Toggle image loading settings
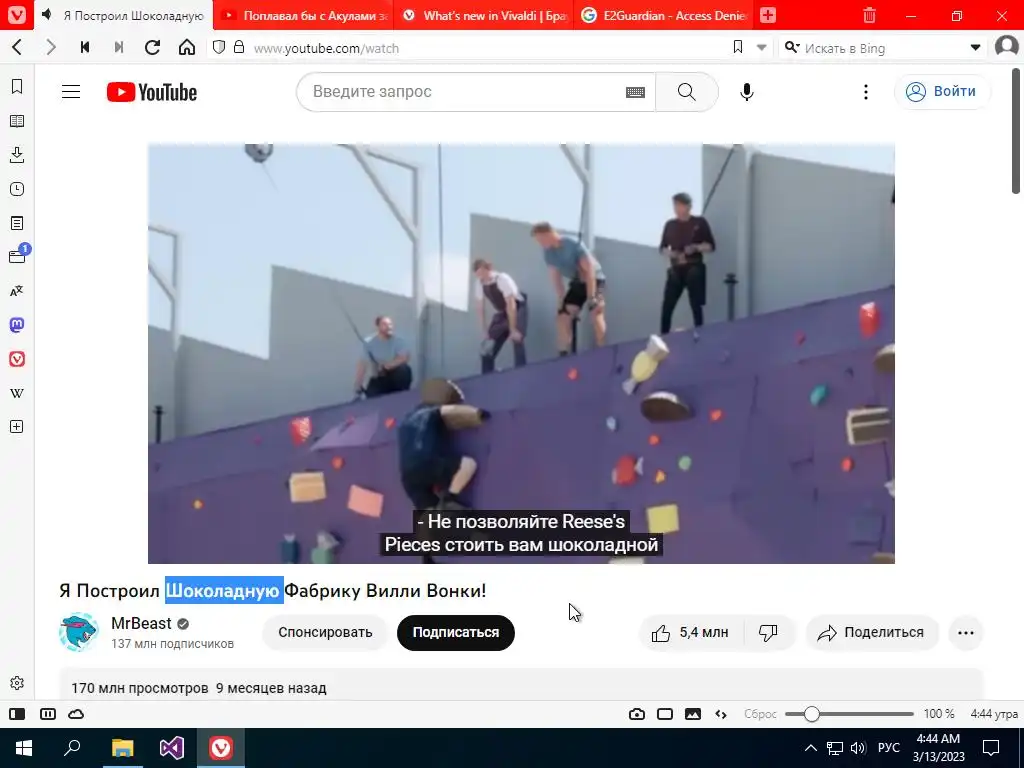The image size is (1024, 768). point(693,714)
